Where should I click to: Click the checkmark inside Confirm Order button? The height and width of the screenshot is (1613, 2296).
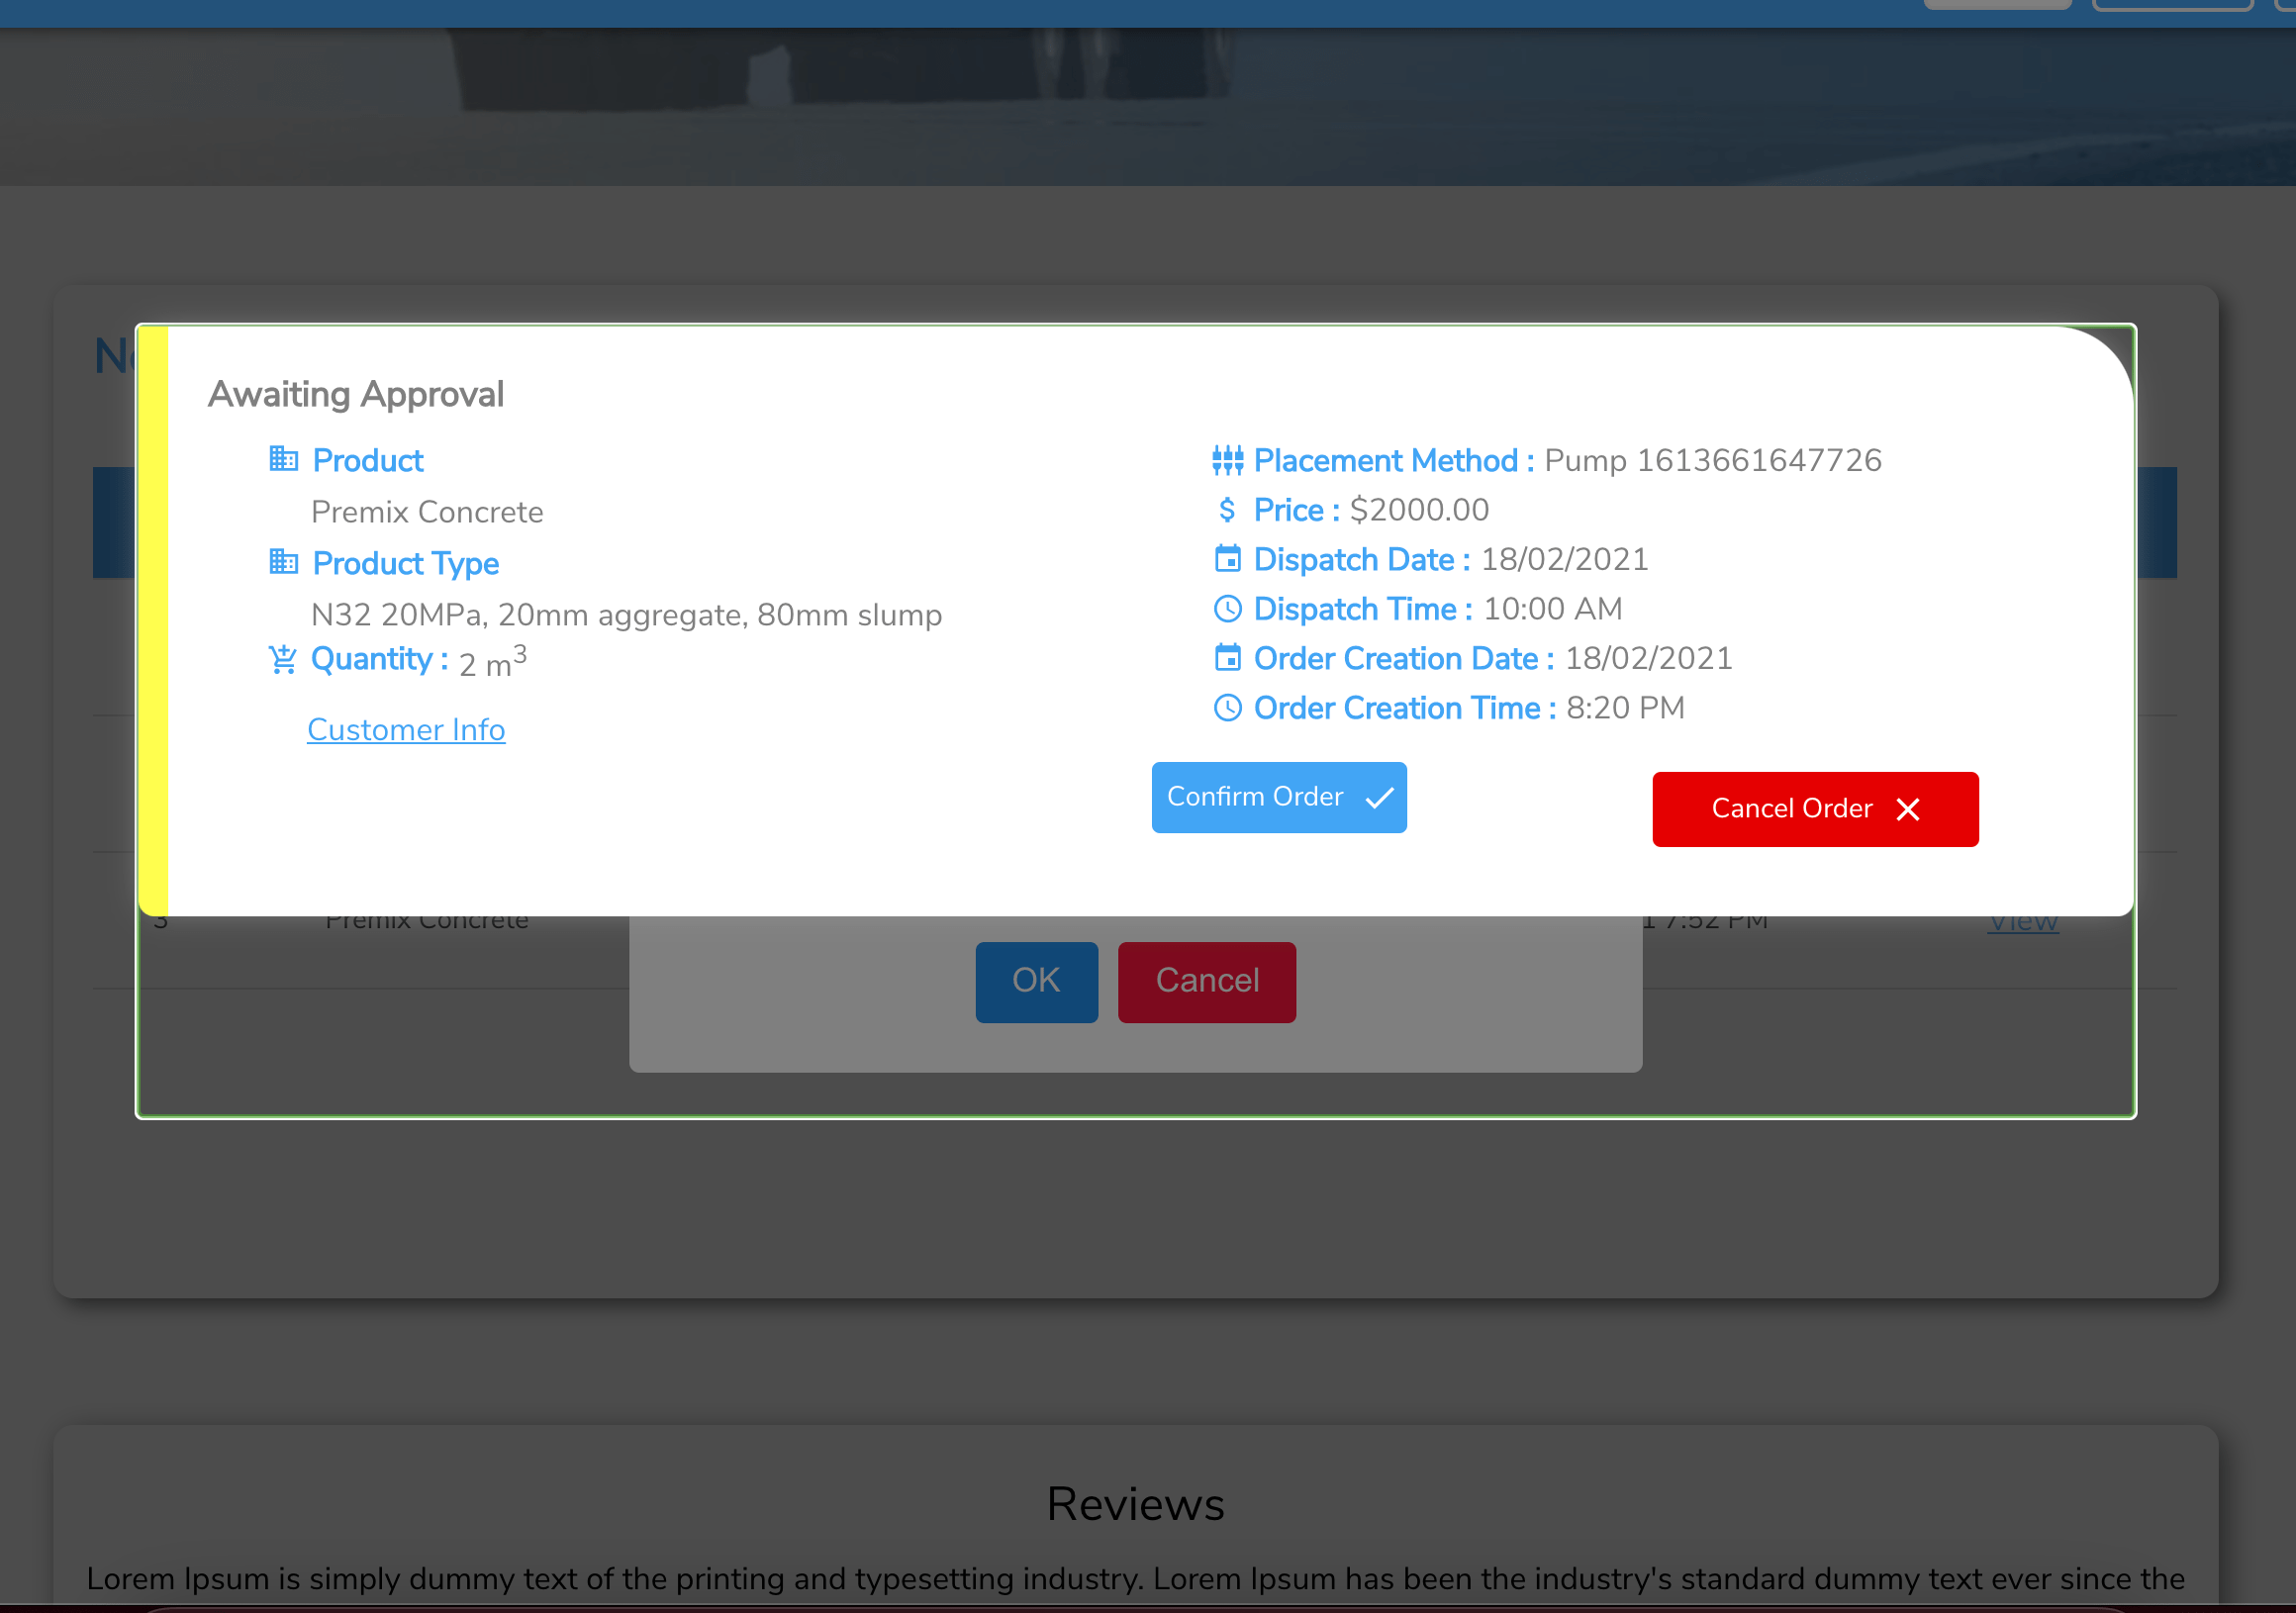pos(1380,798)
